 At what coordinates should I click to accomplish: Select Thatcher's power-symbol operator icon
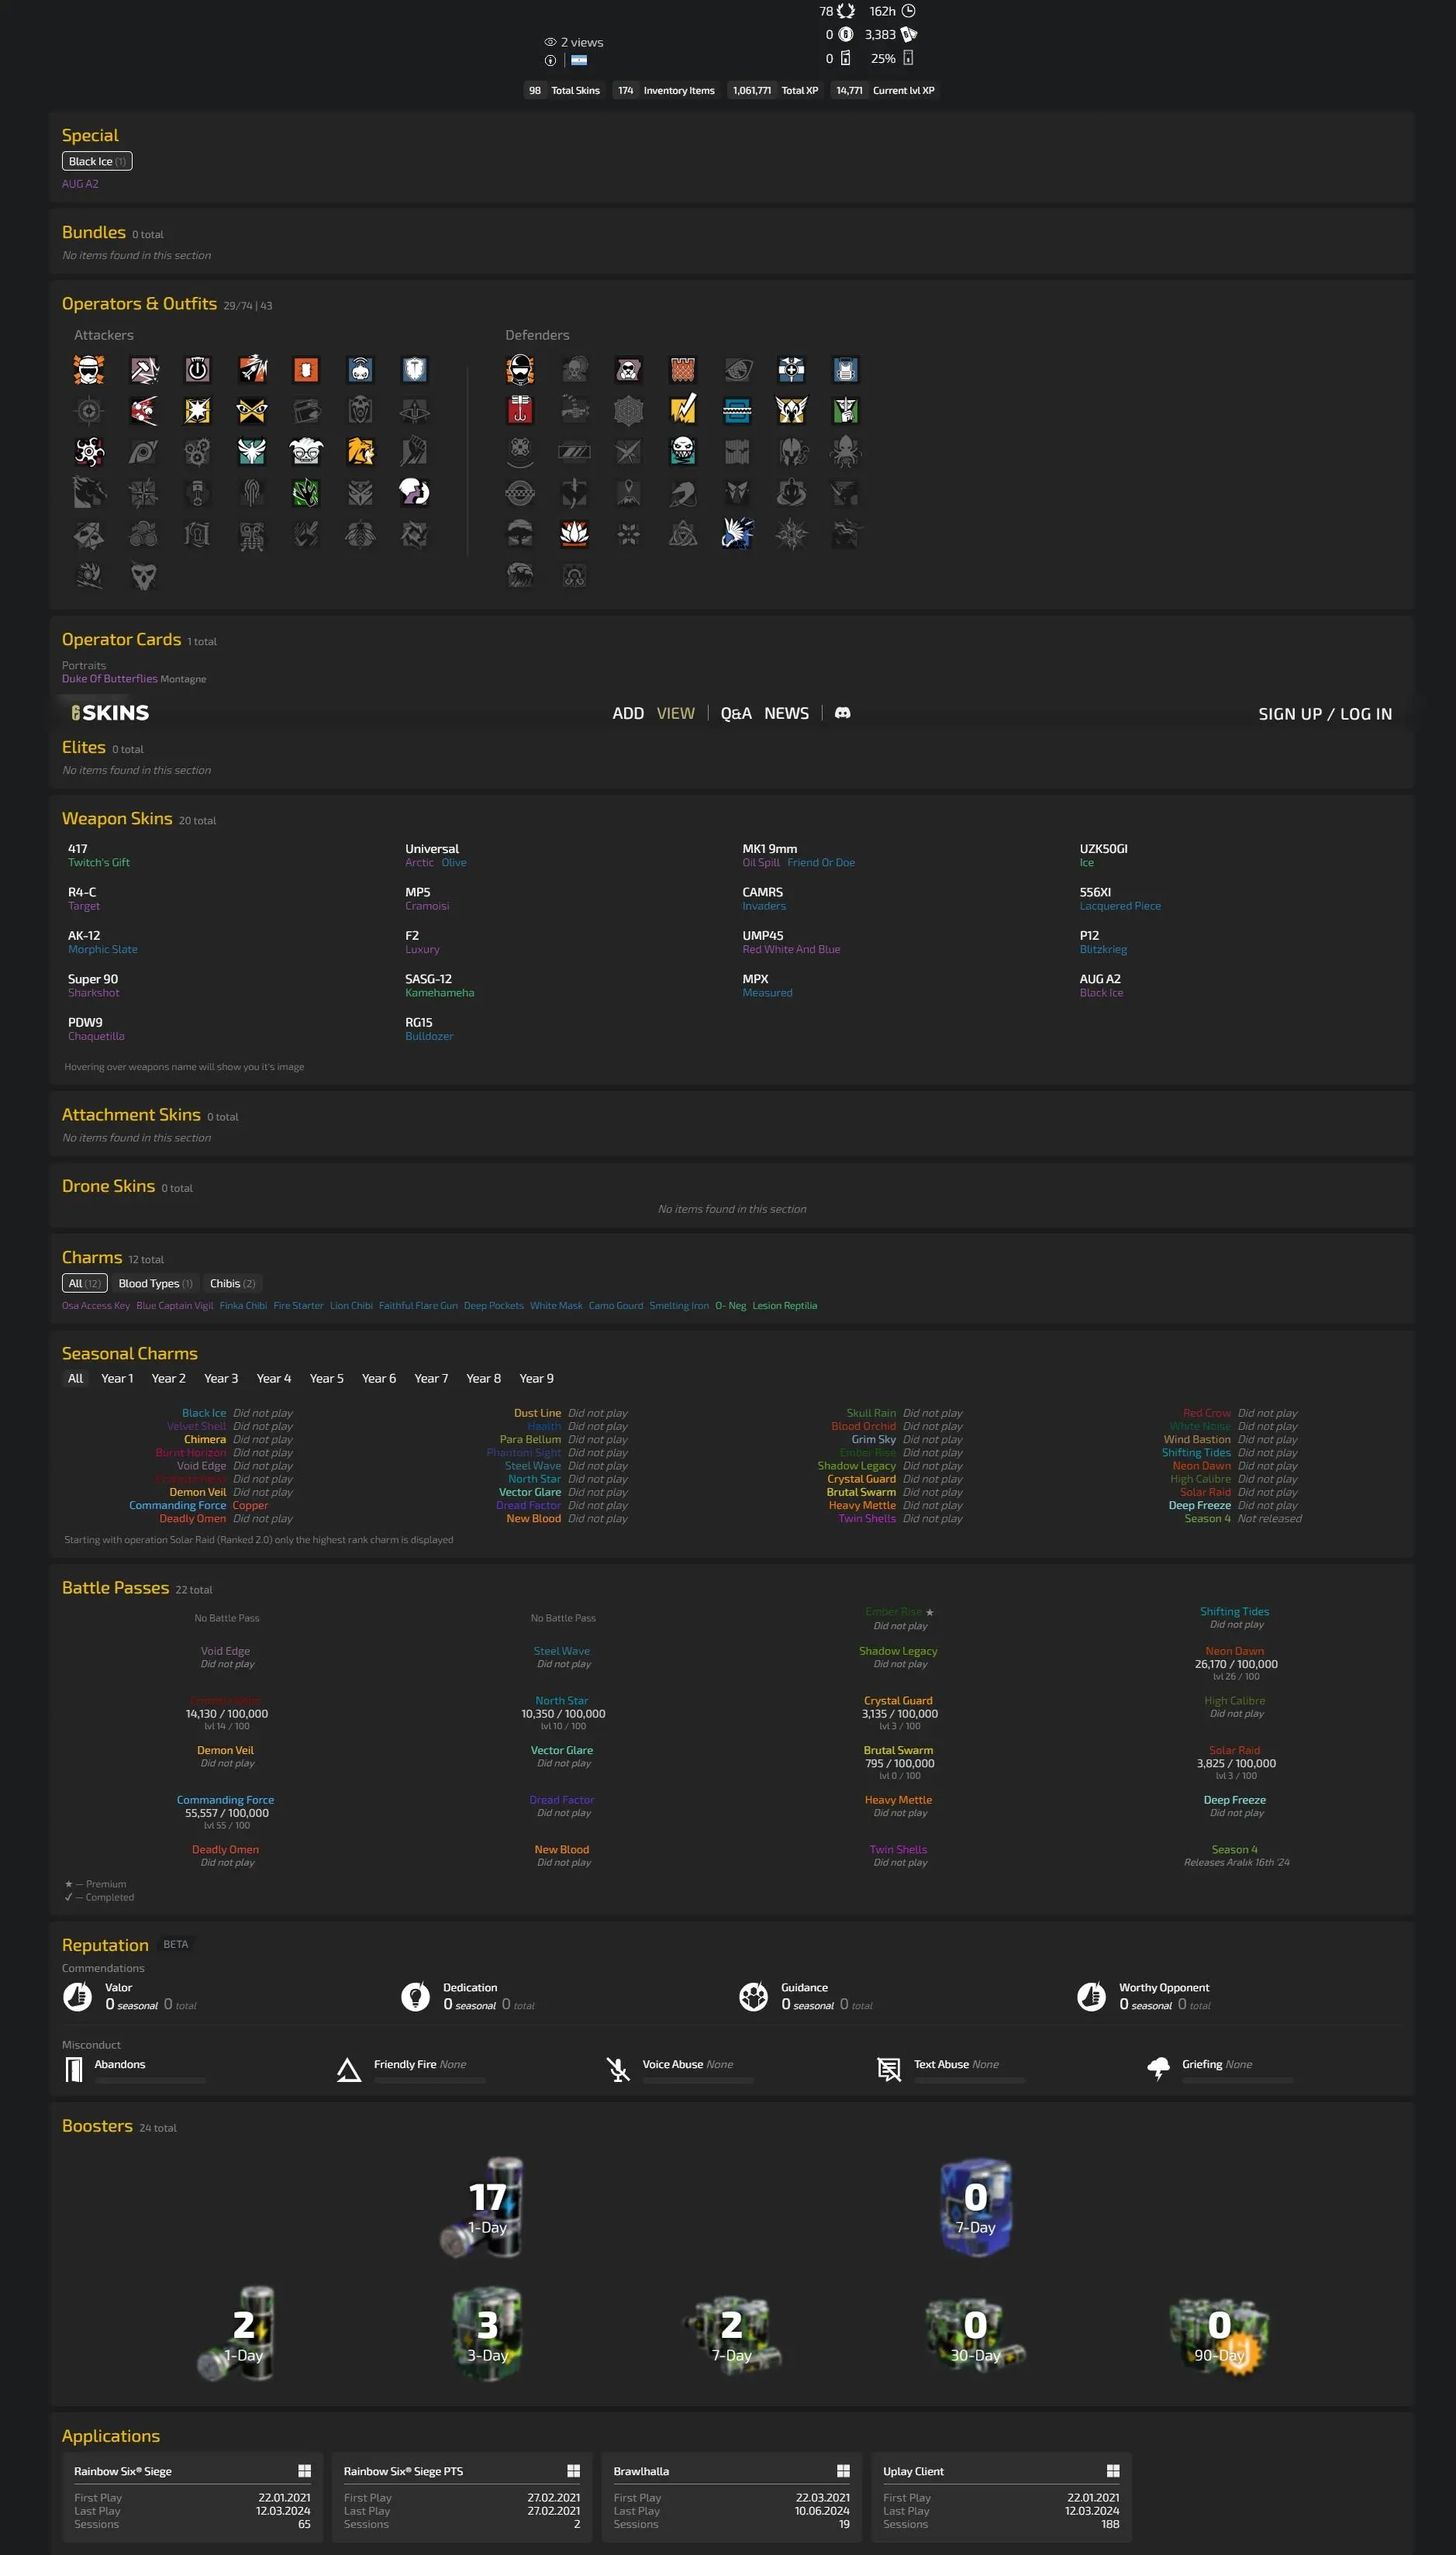tap(197, 370)
